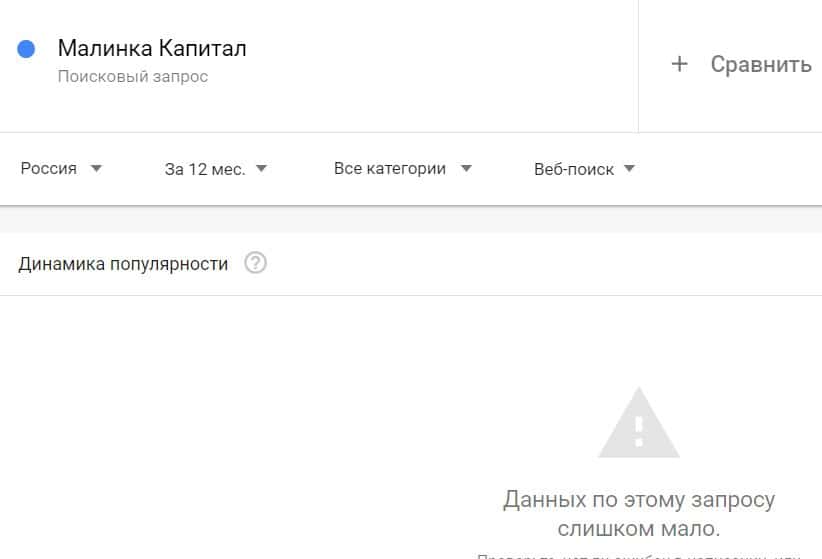Click the arrow next to За 12 мес.

(262, 169)
